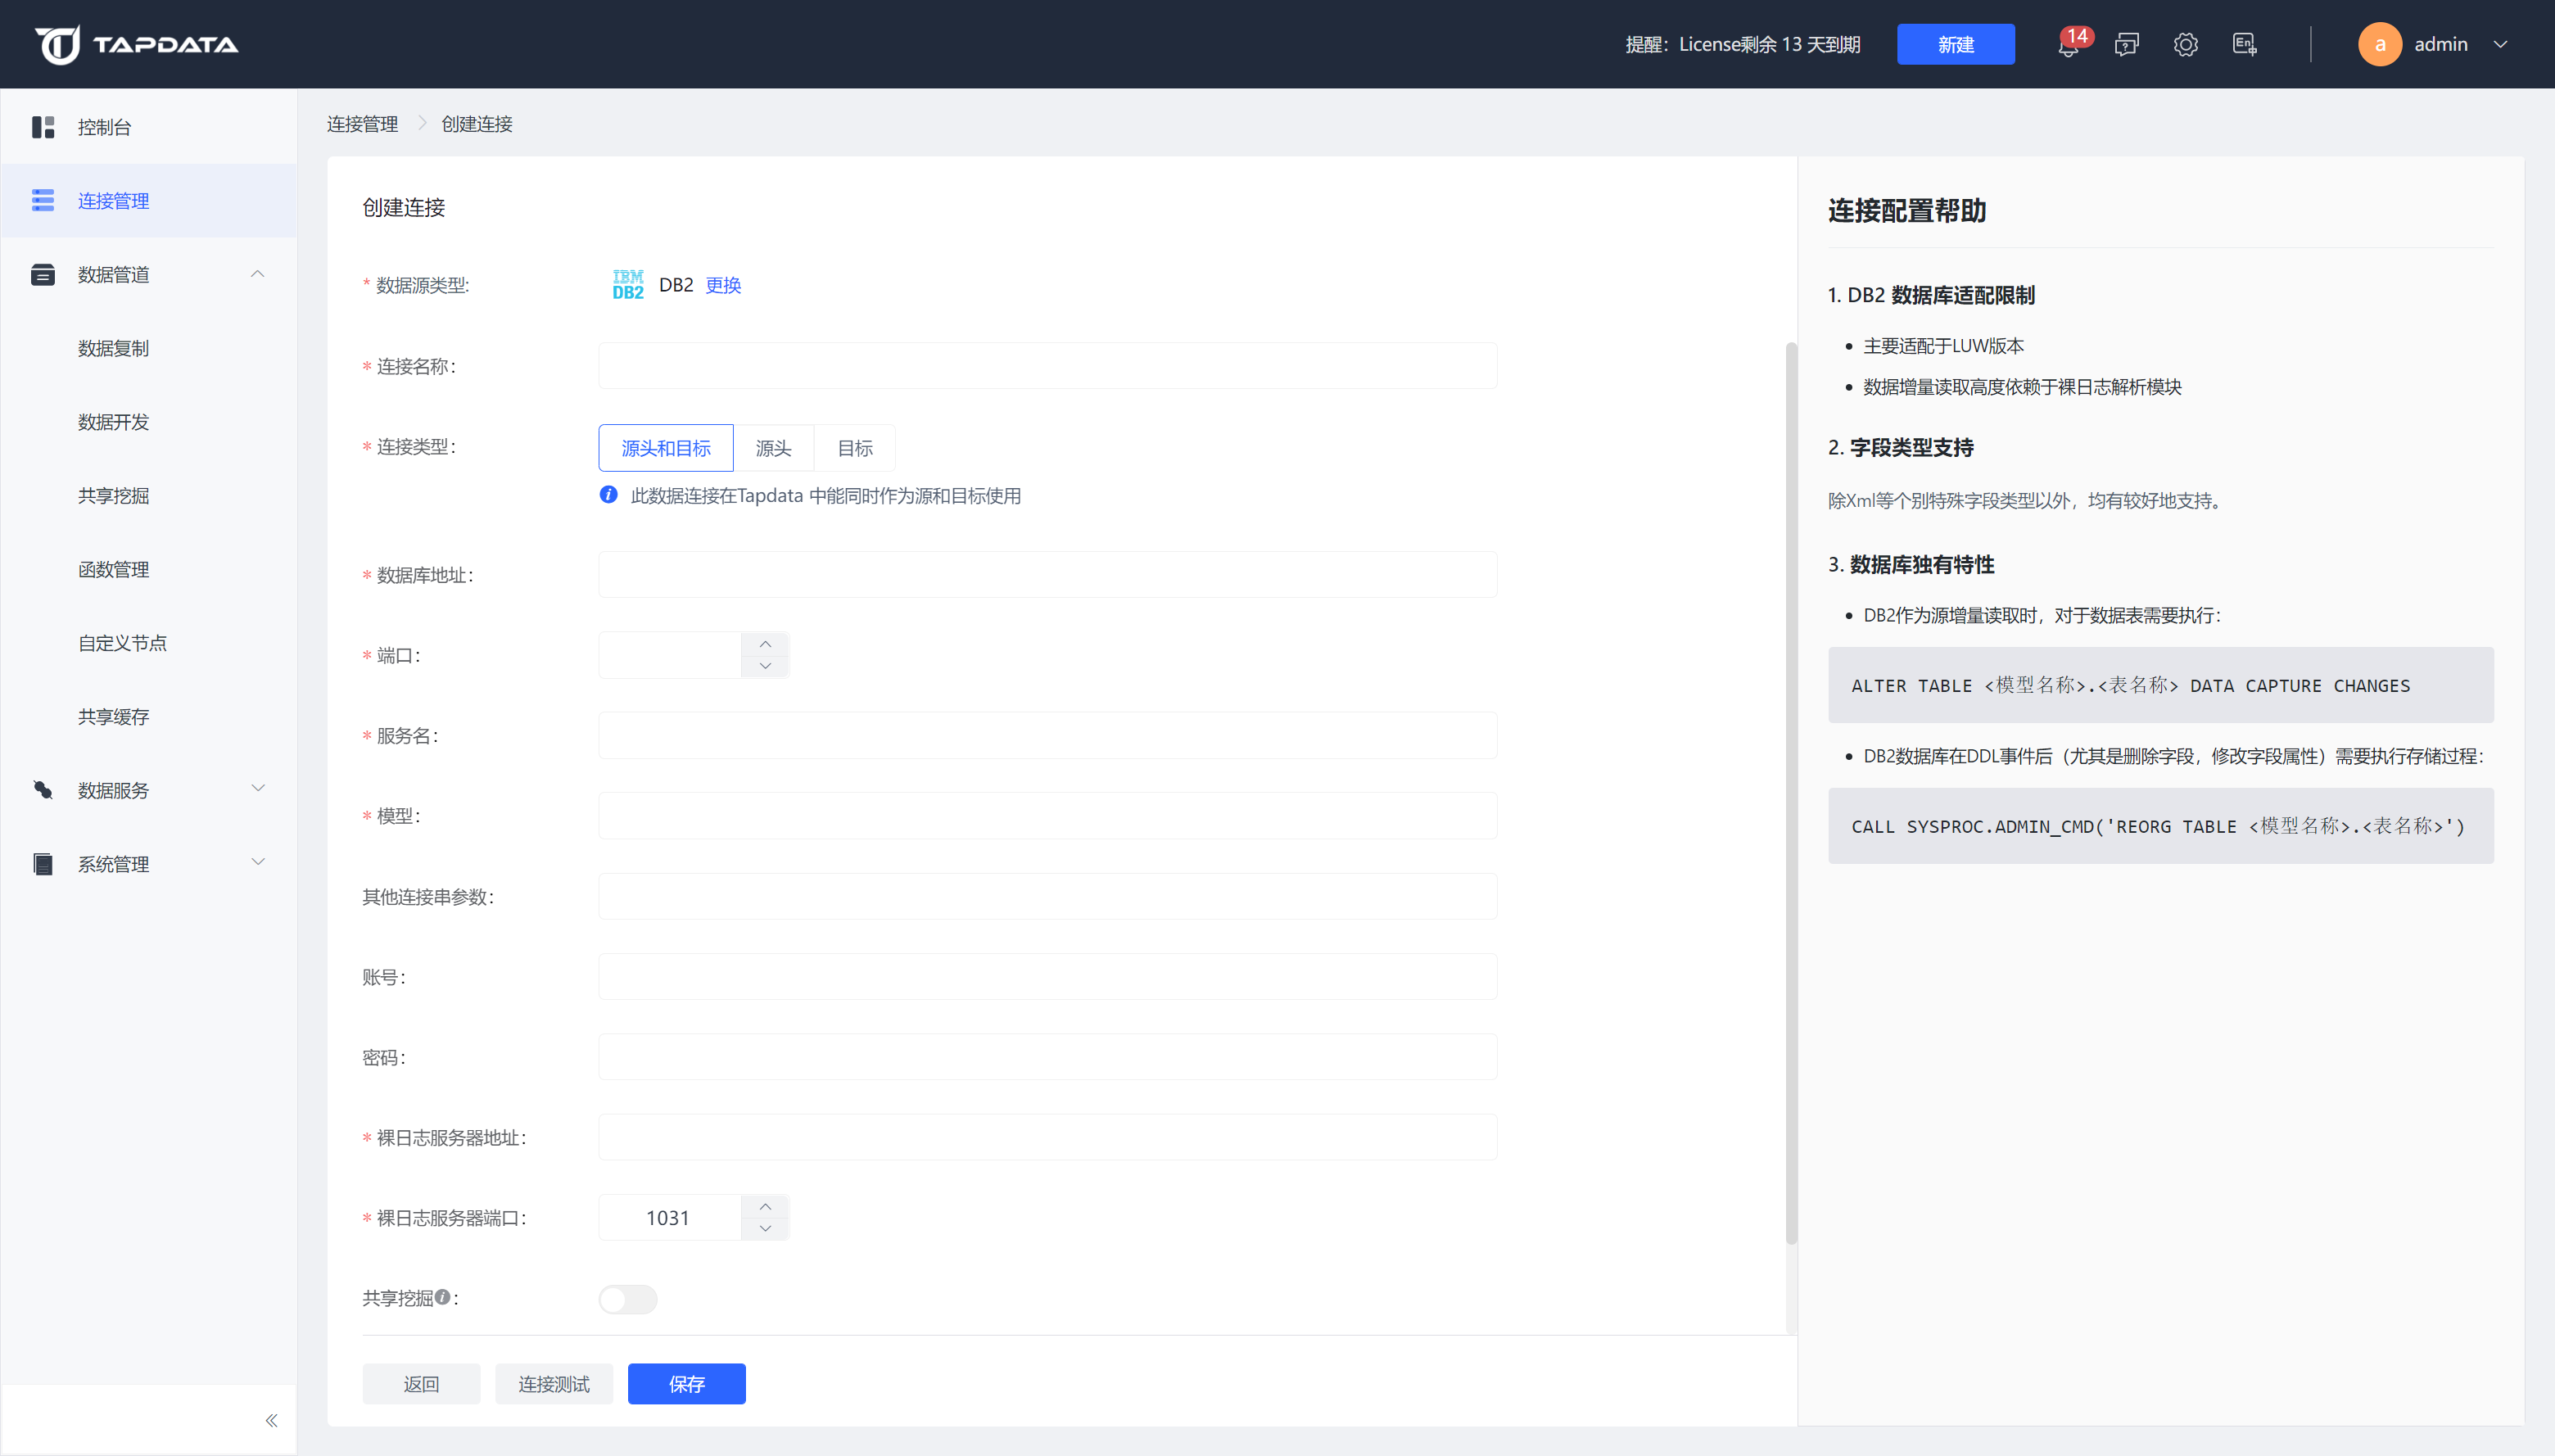Viewport: 2555px width, 1456px height.
Task: Click the language switch icon
Action: tap(2244, 45)
